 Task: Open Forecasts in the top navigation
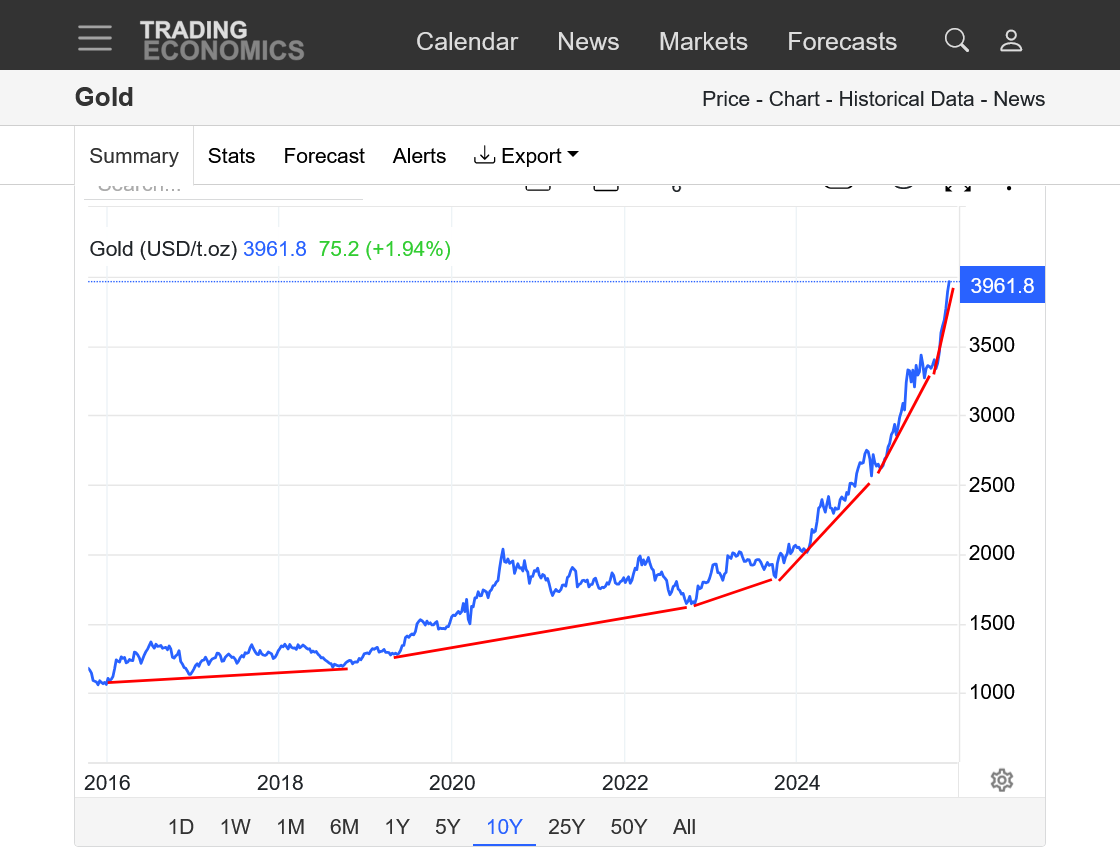pyautogui.click(x=842, y=42)
